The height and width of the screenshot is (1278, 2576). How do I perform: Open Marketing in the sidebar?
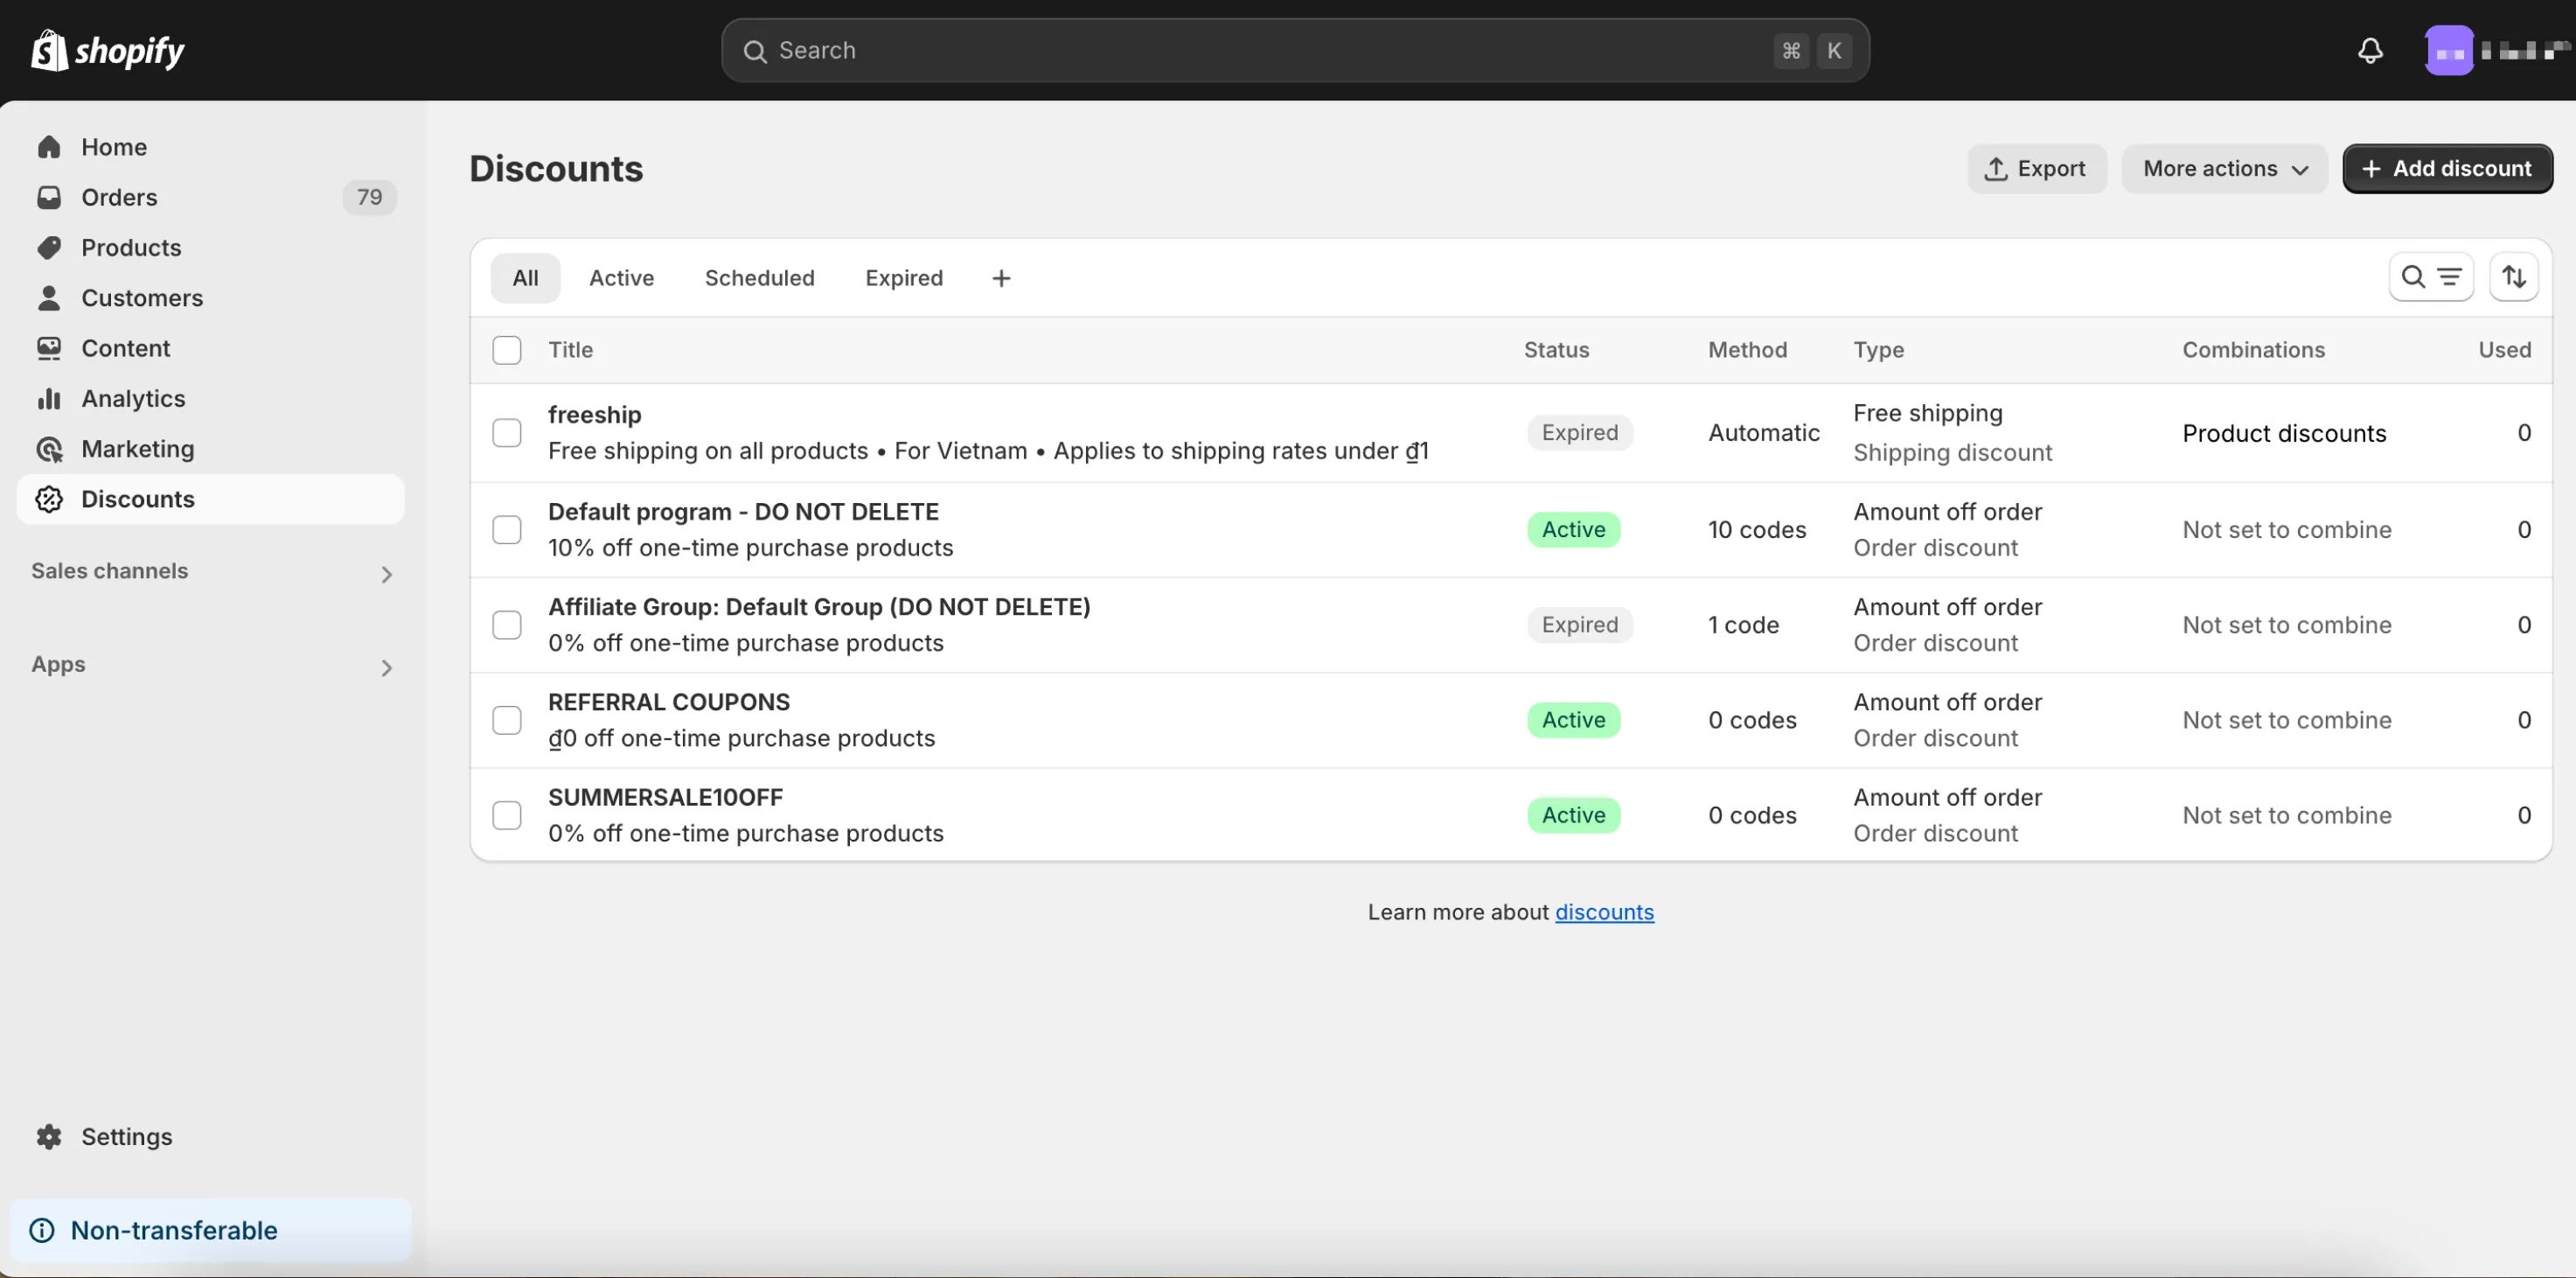(211, 448)
